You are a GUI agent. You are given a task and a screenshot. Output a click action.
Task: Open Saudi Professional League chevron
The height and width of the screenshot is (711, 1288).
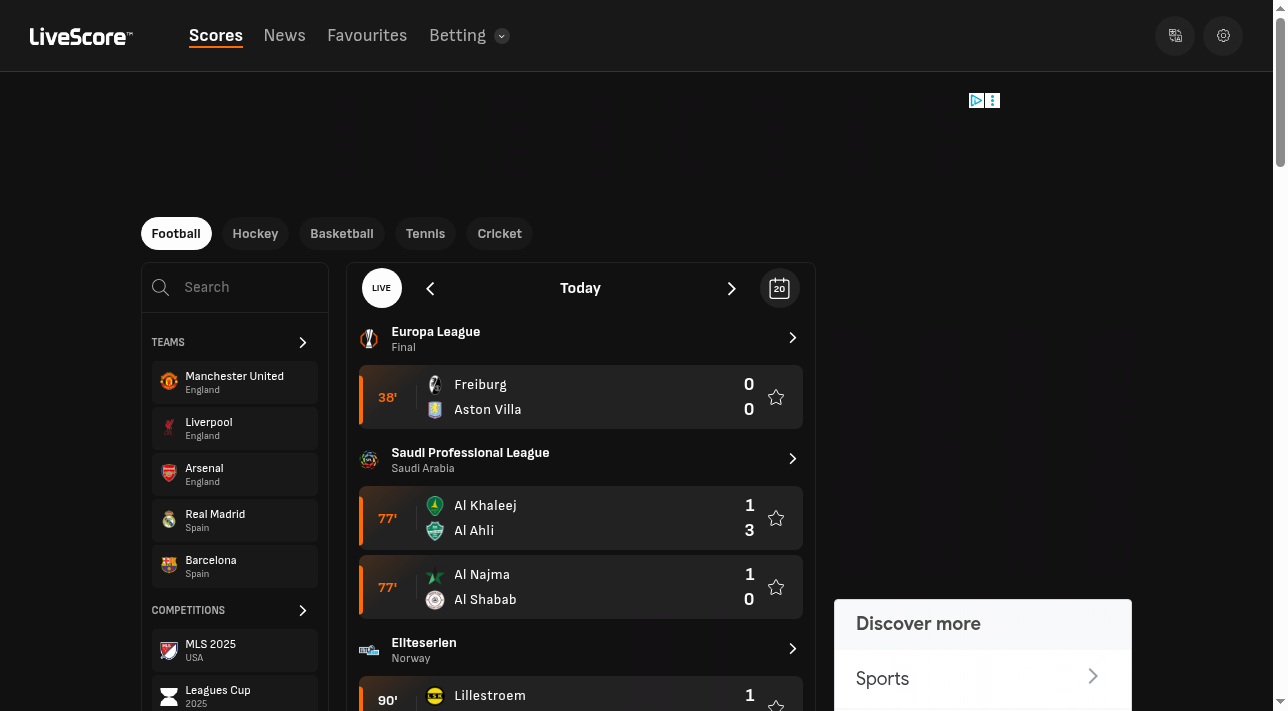tap(792, 459)
